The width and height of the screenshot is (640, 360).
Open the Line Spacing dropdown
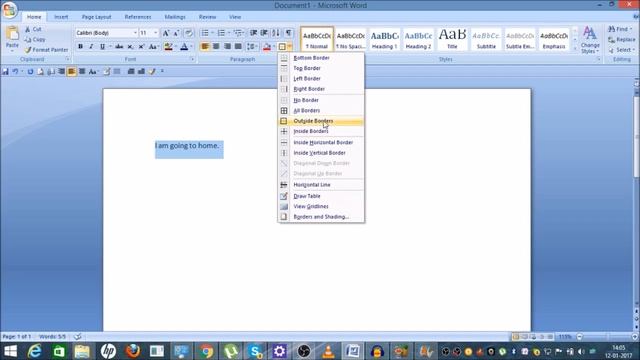pos(252,47)
